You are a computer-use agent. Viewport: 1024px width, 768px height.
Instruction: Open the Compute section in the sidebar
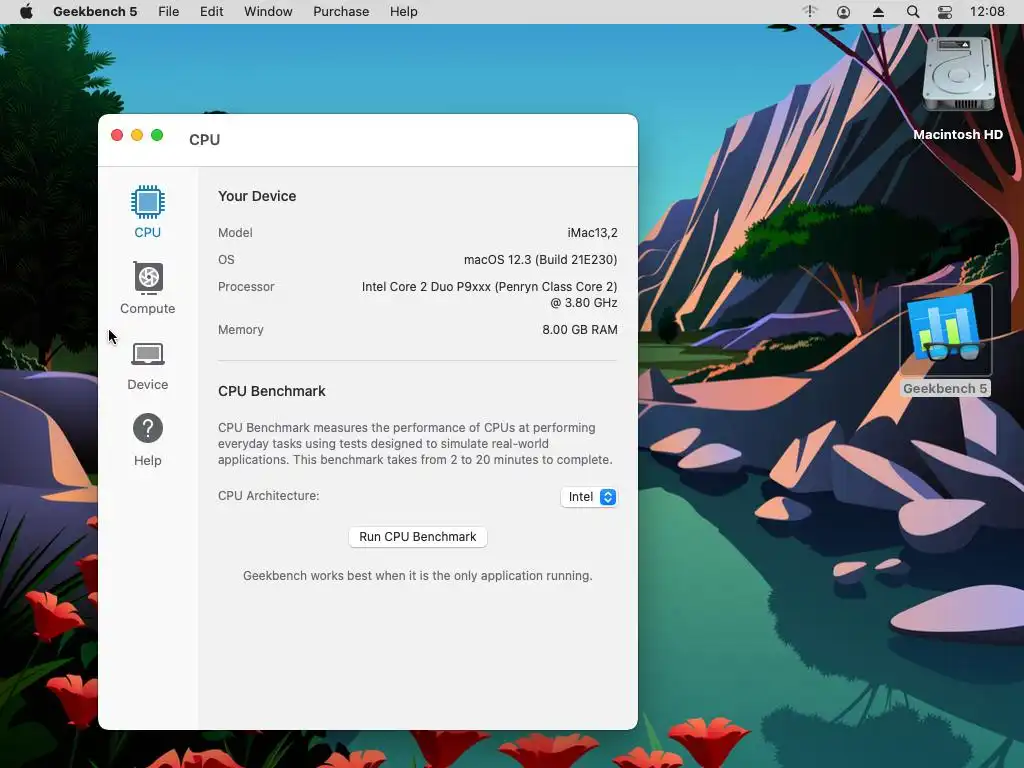pos(148,288)
